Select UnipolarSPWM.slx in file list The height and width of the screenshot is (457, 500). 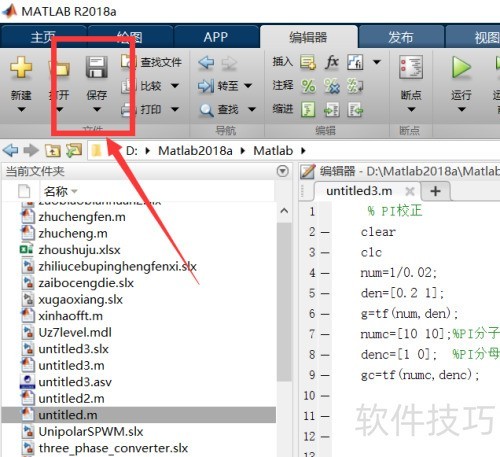91,432
